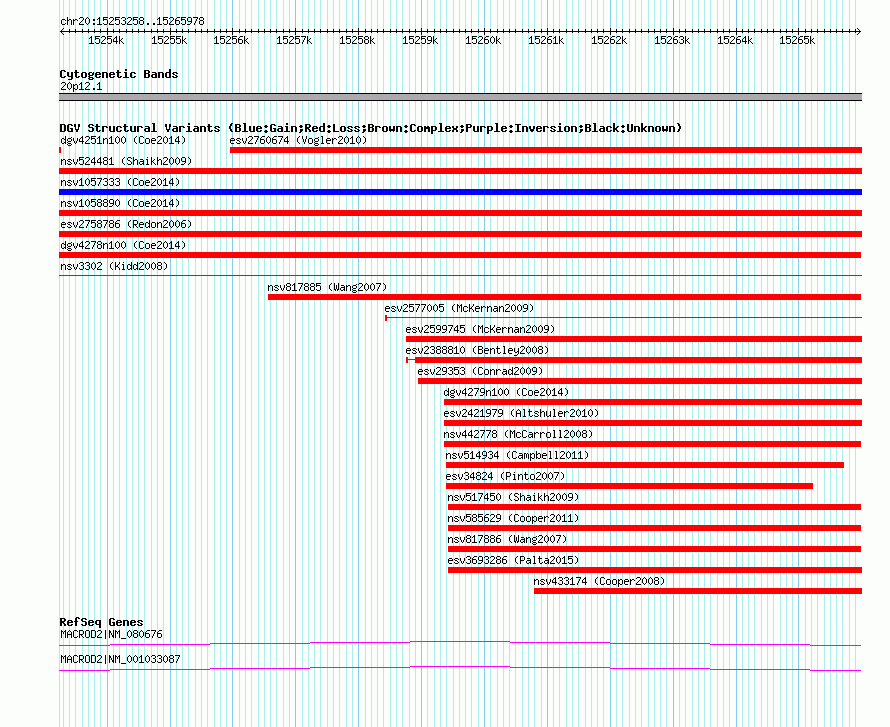
Task: Select the nsv585629 (Cooper2011) label
Action: click(513, 518)
